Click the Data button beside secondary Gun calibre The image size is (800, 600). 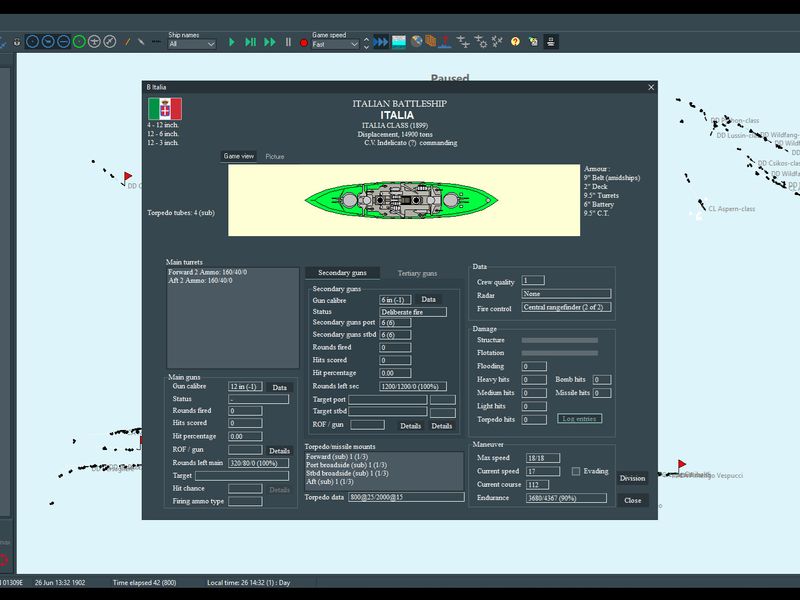tap(429, 299)
